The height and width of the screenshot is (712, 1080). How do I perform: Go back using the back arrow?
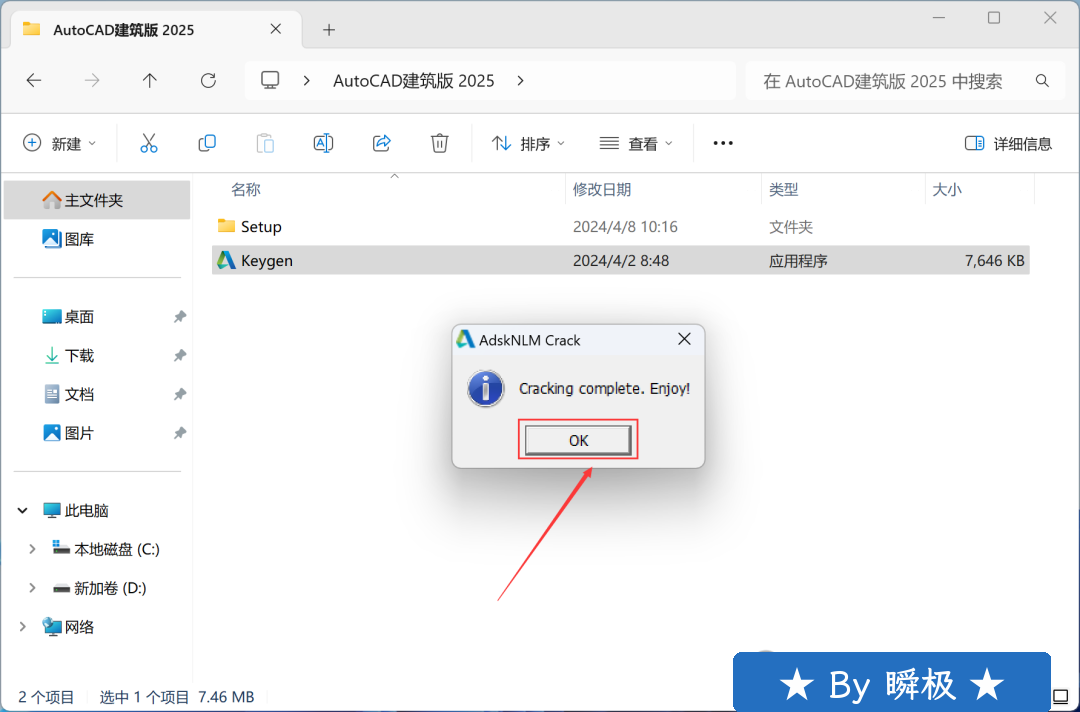[x=34, y=81]
